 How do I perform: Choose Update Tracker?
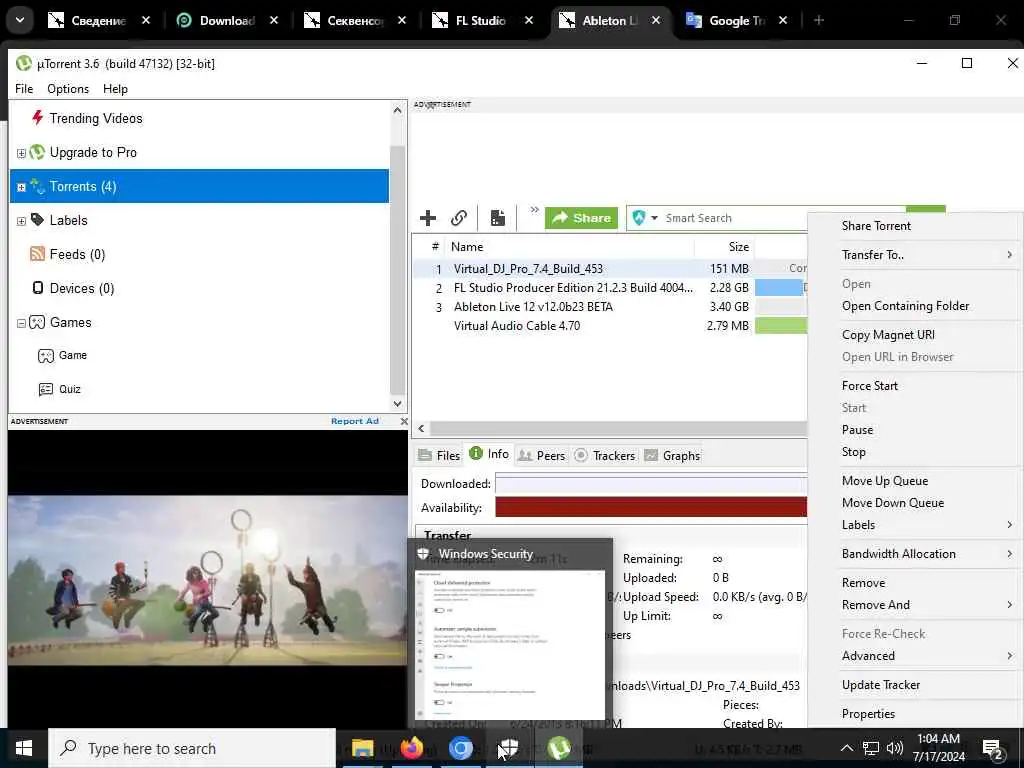point(880,685)
